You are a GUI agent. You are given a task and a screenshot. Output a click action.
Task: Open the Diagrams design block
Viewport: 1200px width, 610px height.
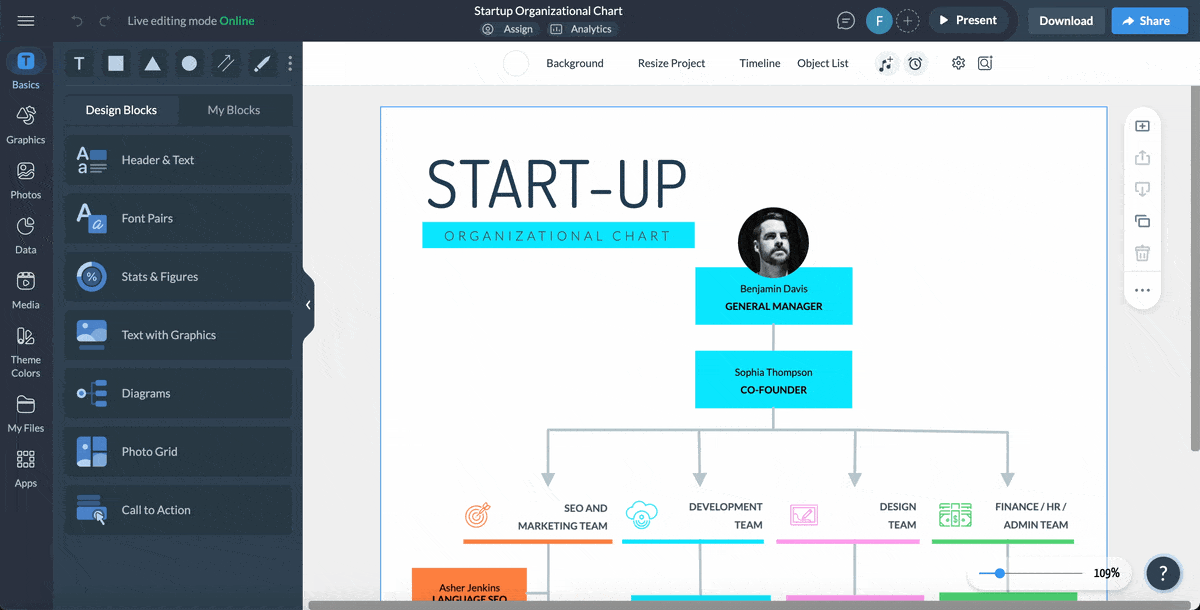pyautogui.click(x=178, y=393)
